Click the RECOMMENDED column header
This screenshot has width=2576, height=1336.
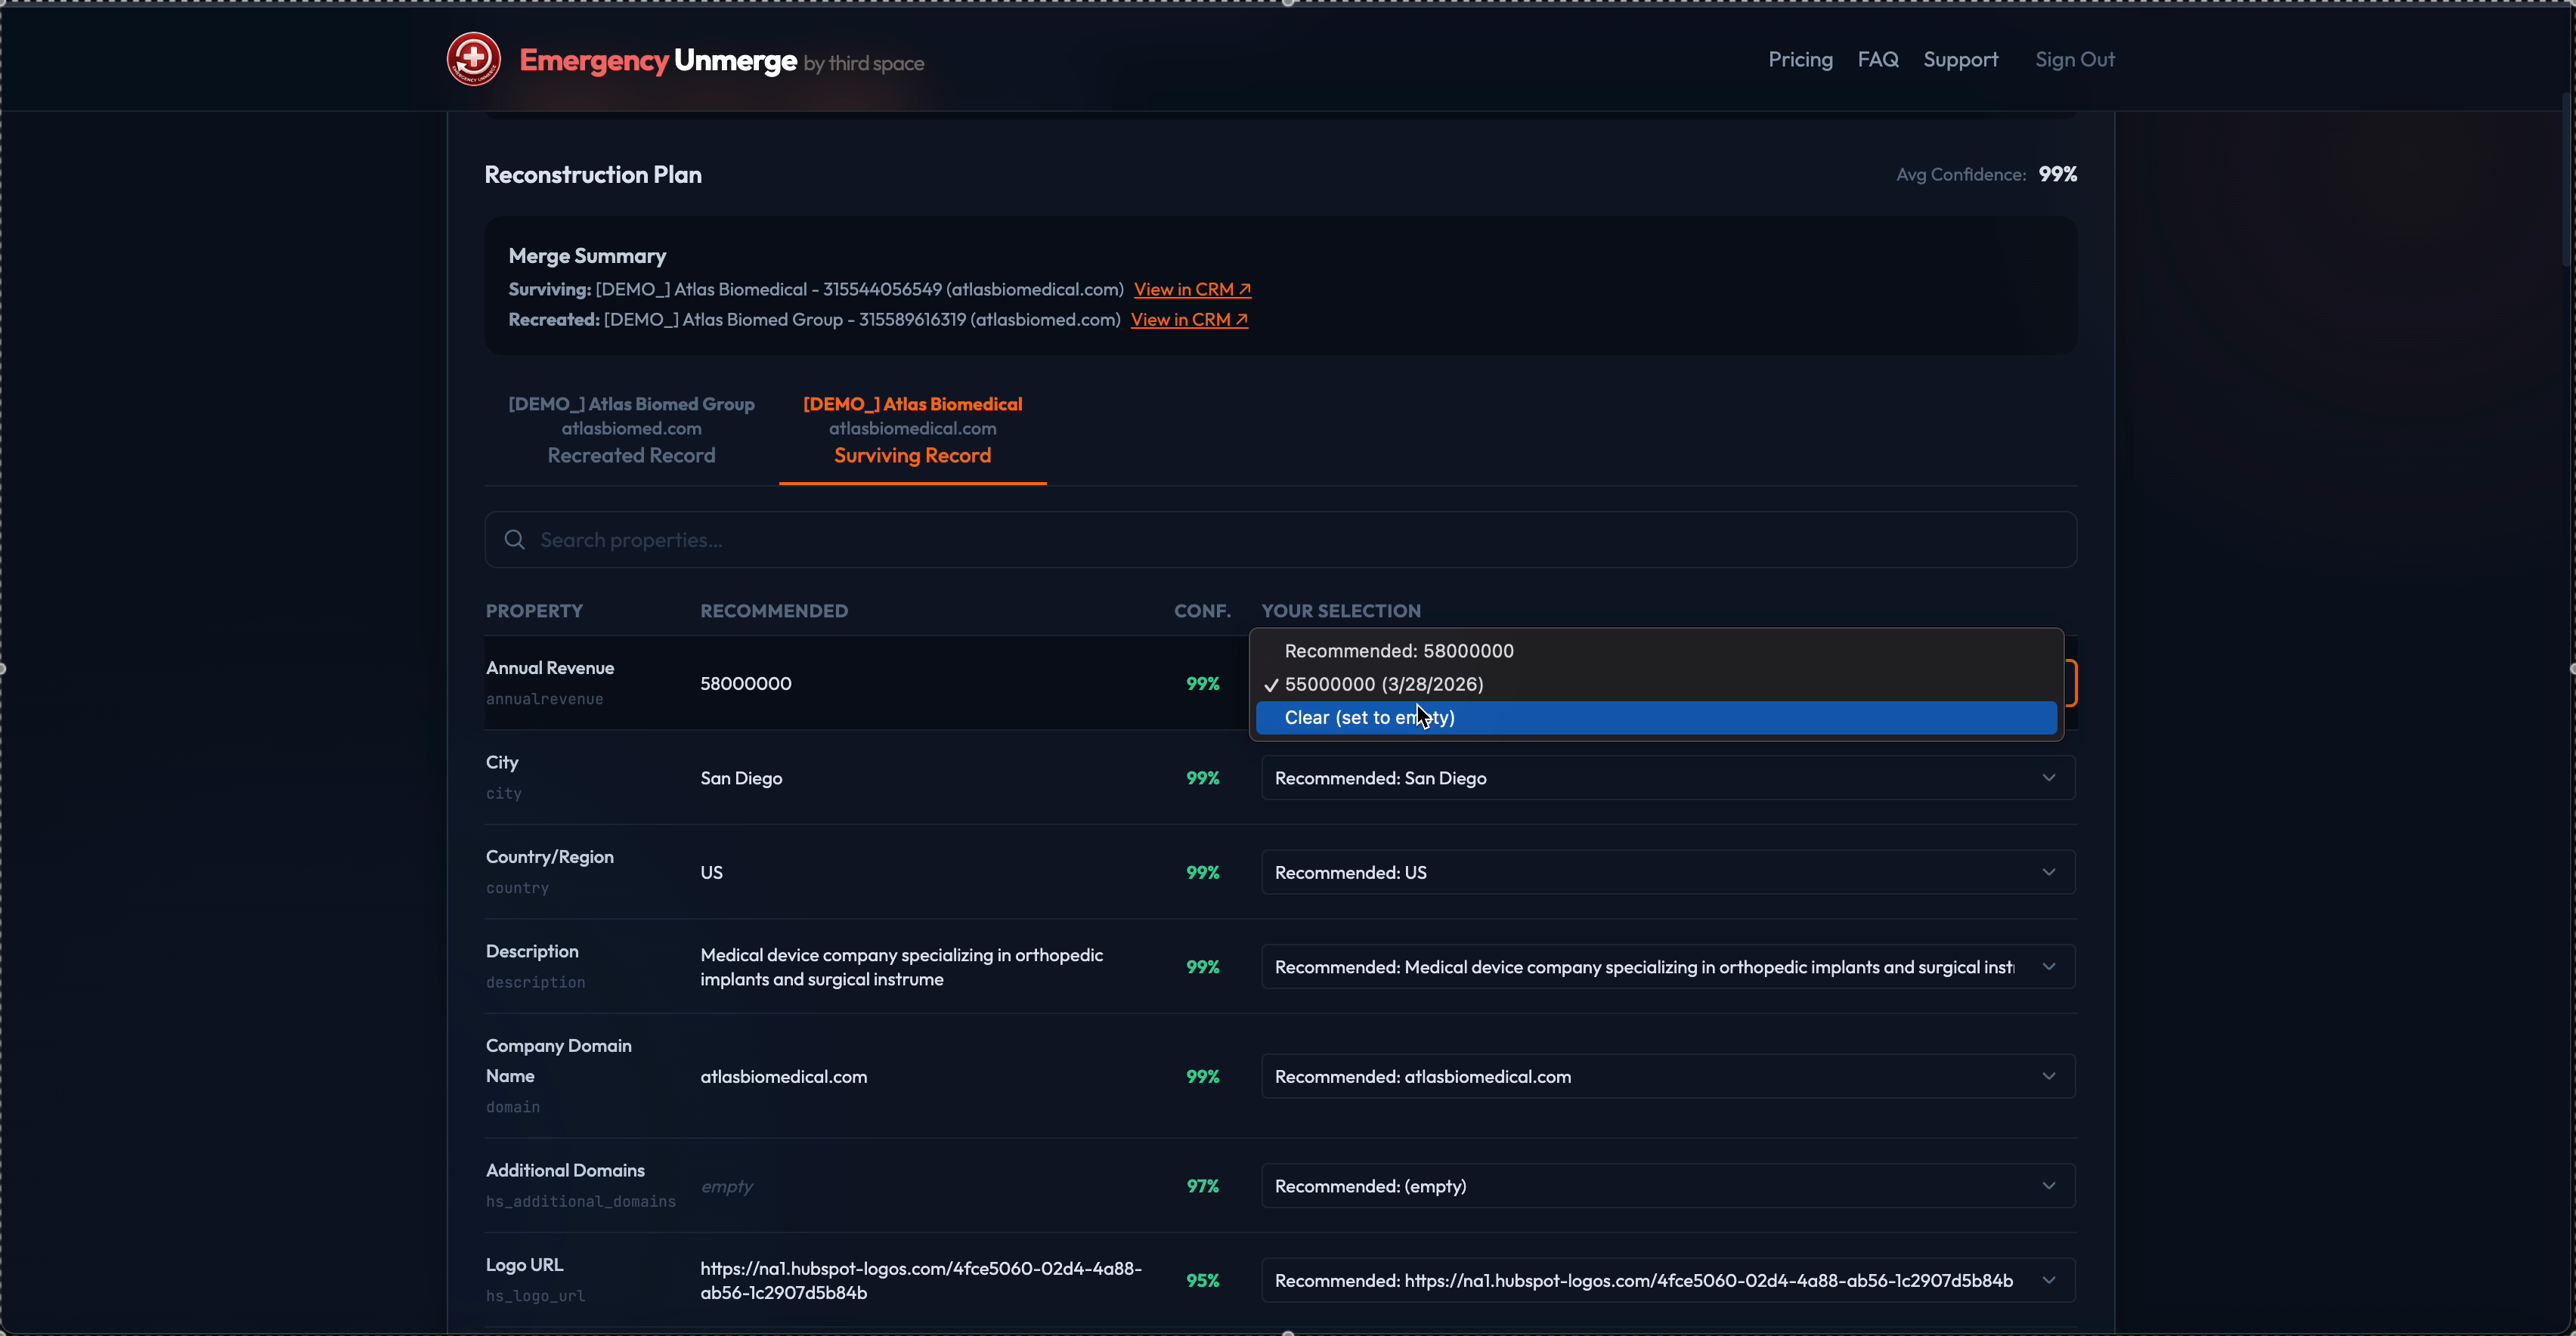[x=774, y=611]
